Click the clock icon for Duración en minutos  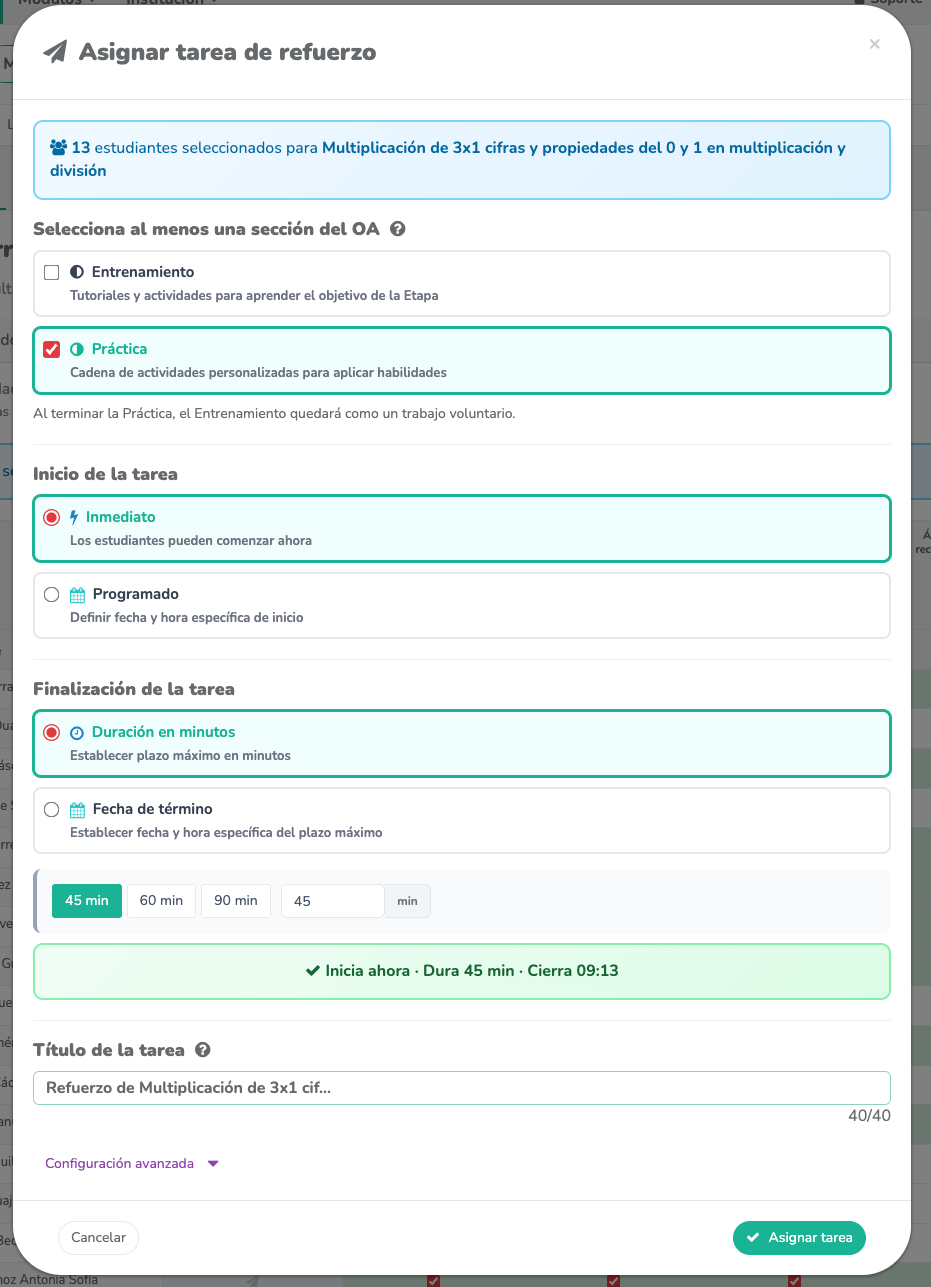coord(77,733)
